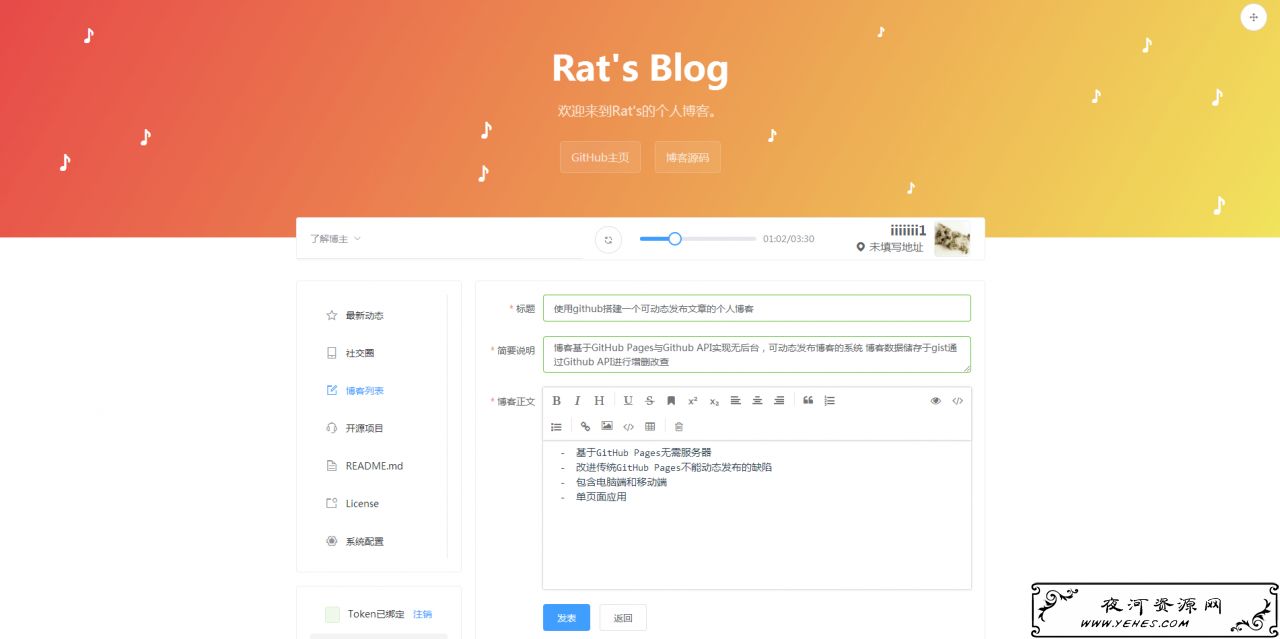Click the username iiiiiii1
The image size is (1280, 639).
908,230
